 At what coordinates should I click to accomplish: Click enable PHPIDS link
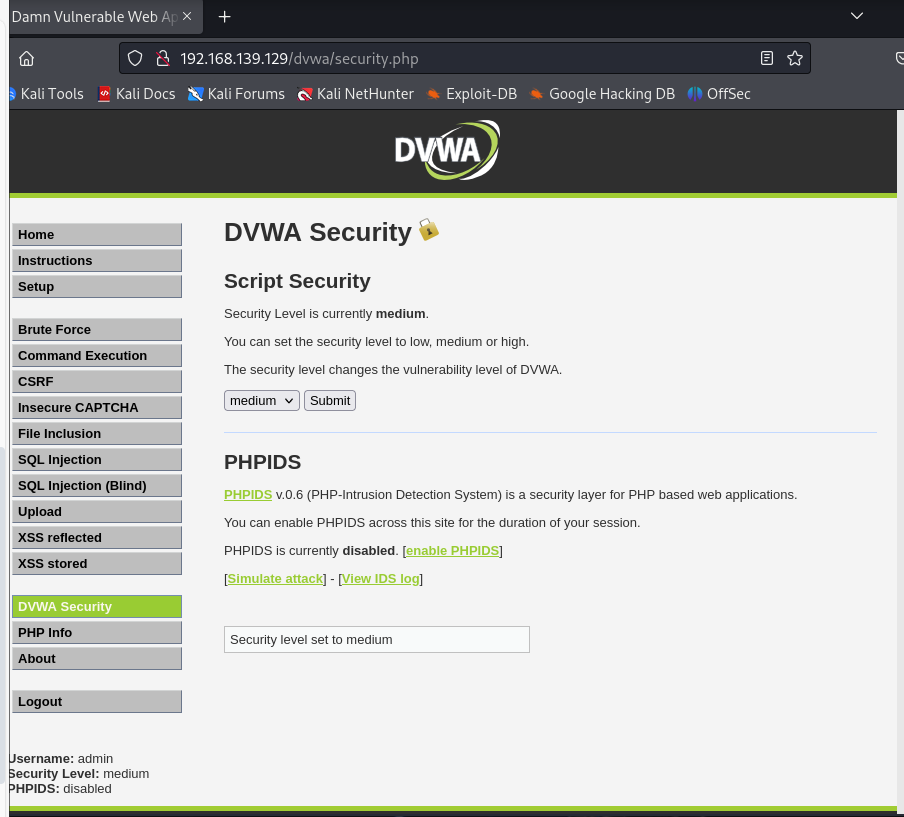pyautogui.click(x=453, y=551)
